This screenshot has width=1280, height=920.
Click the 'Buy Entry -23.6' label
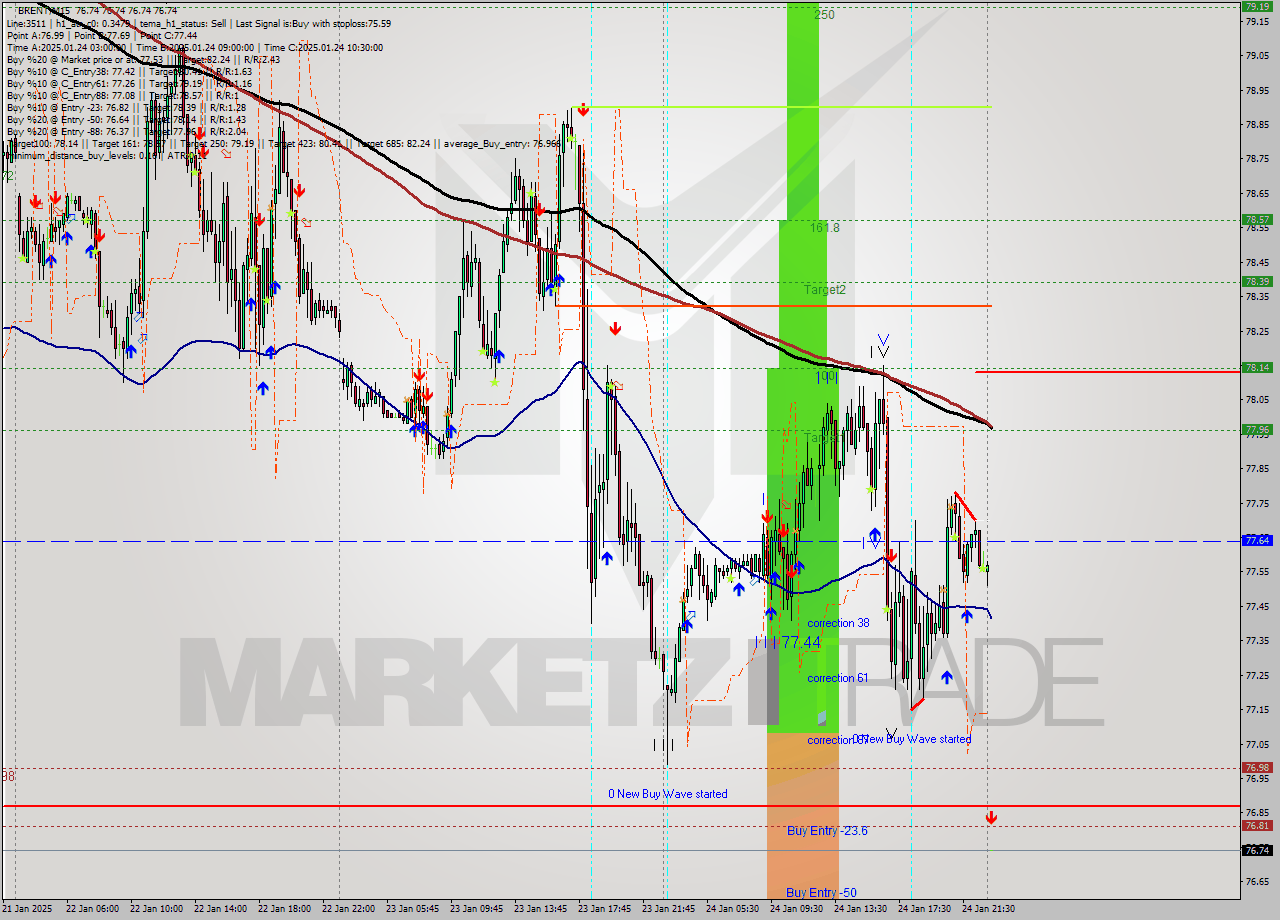coord(827,831)
